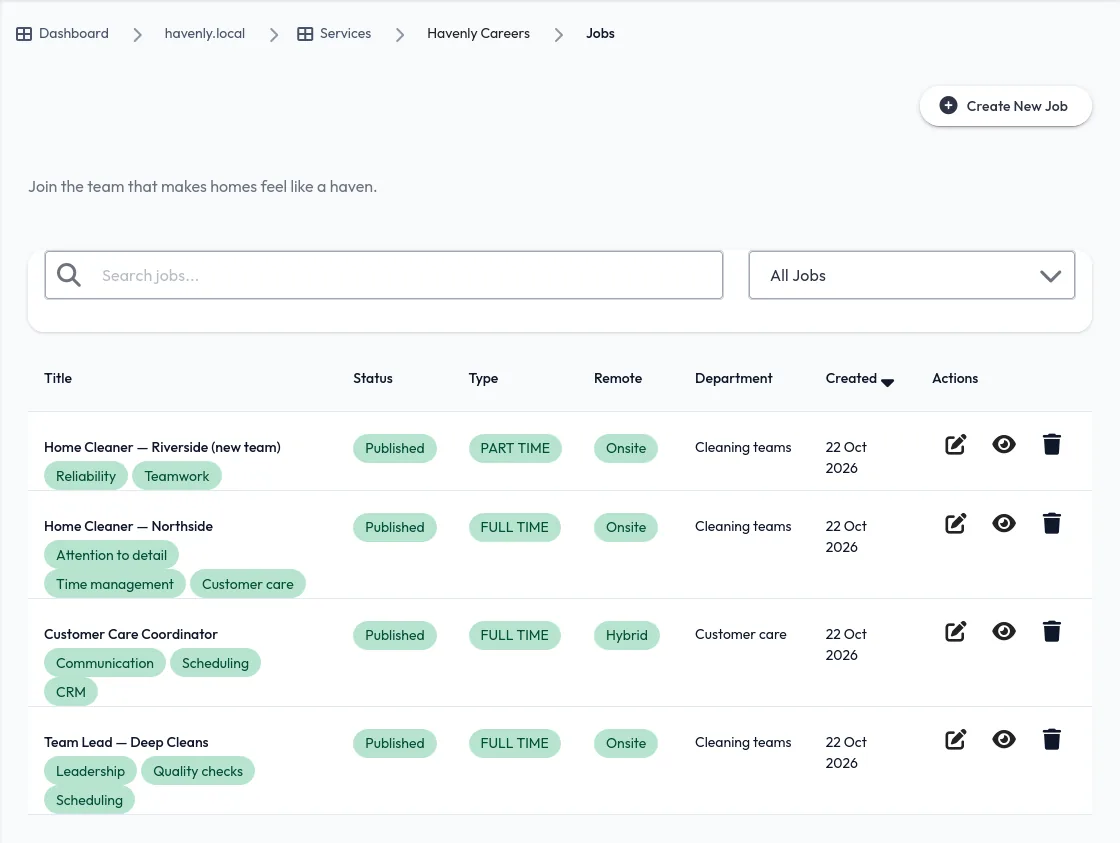Viewport: 1120px width, 843px height.
Task: Open Home Cleaner — Riverside (new team) title
Action: 162,447
